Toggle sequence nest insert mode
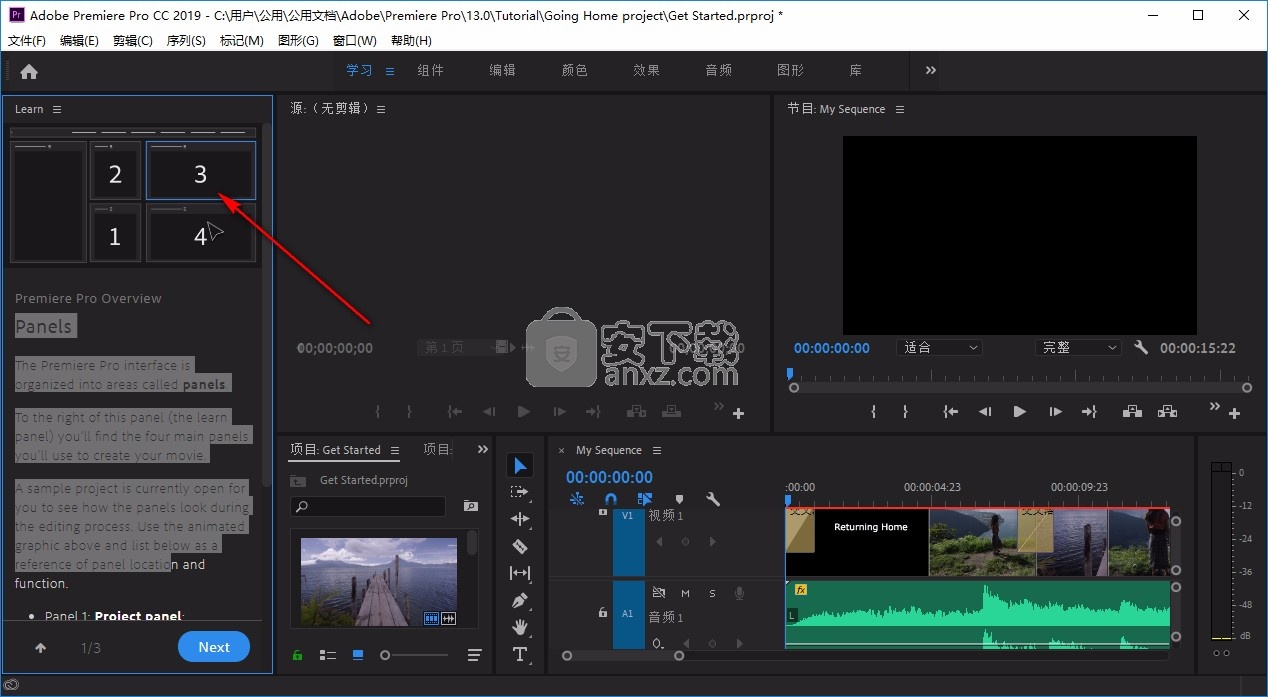 [x=577, y=499]
